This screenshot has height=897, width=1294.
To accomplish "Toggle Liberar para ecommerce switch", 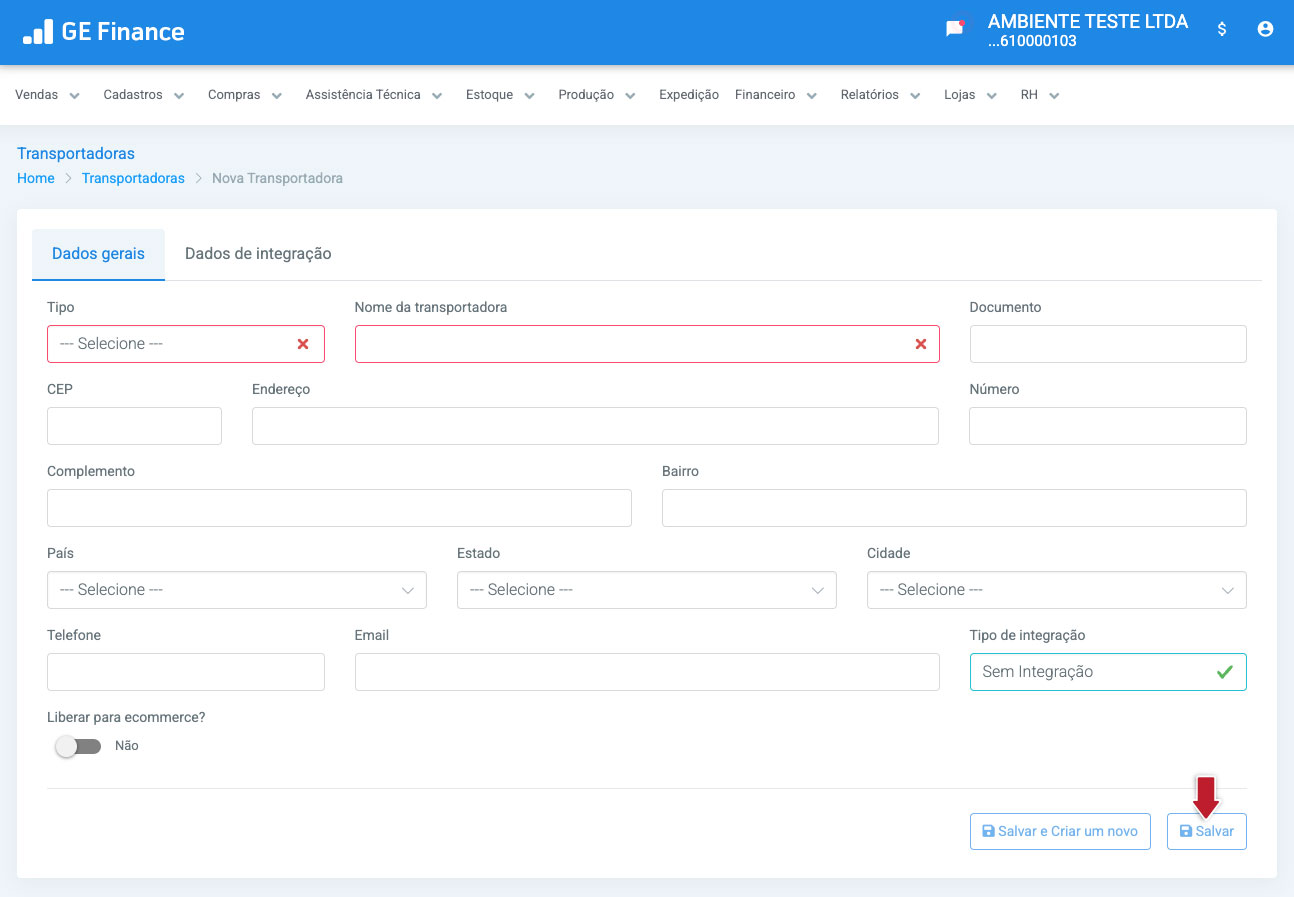I will click(x=78, y=746).
